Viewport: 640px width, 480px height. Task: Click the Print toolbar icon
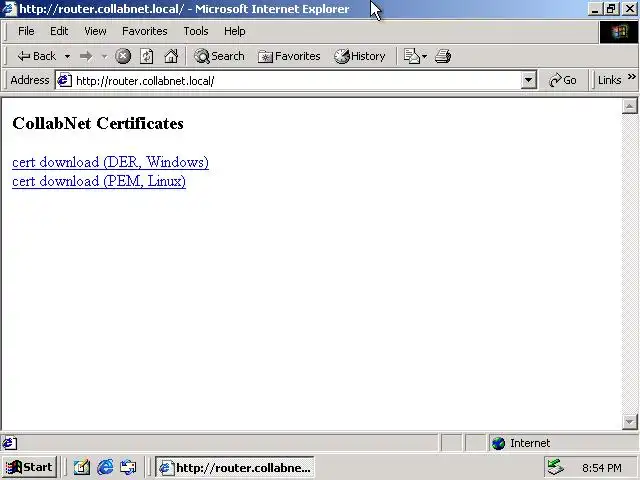(443, 56)
